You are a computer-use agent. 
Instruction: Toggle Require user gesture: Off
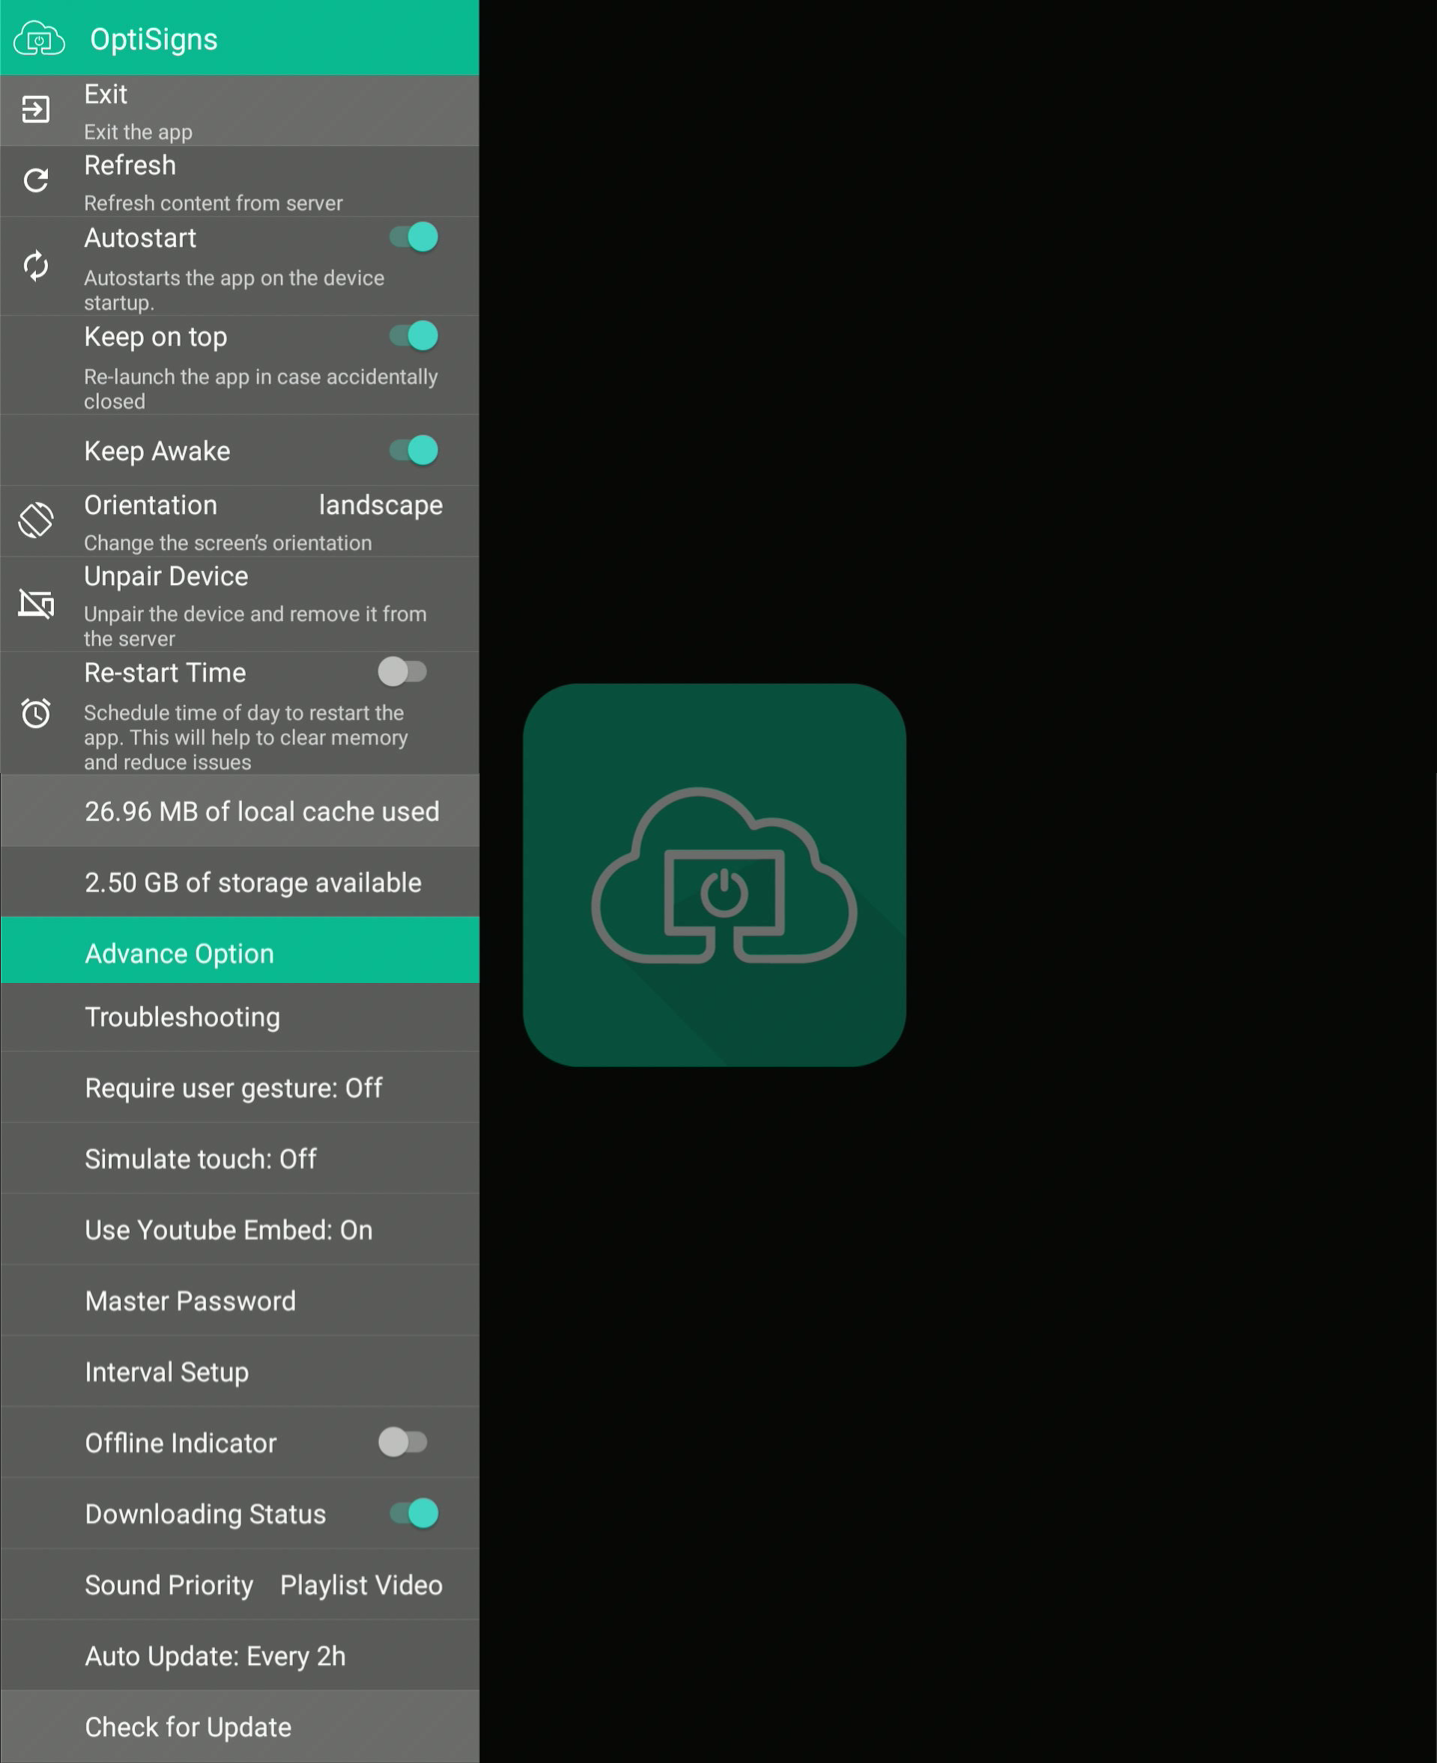240,1088
